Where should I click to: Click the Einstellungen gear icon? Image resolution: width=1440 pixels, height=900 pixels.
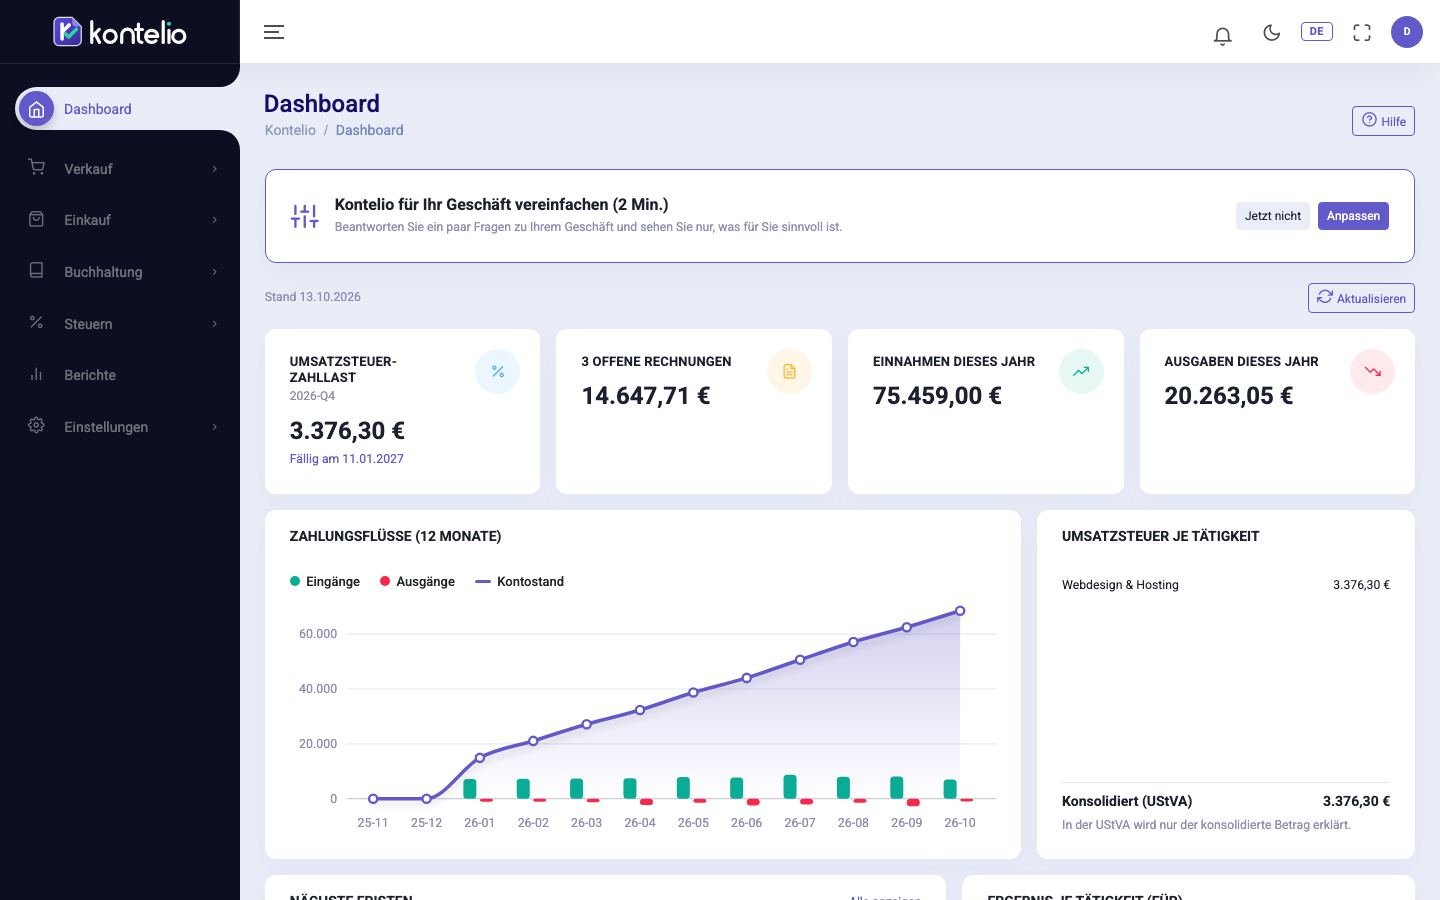[x=37, y=425]
